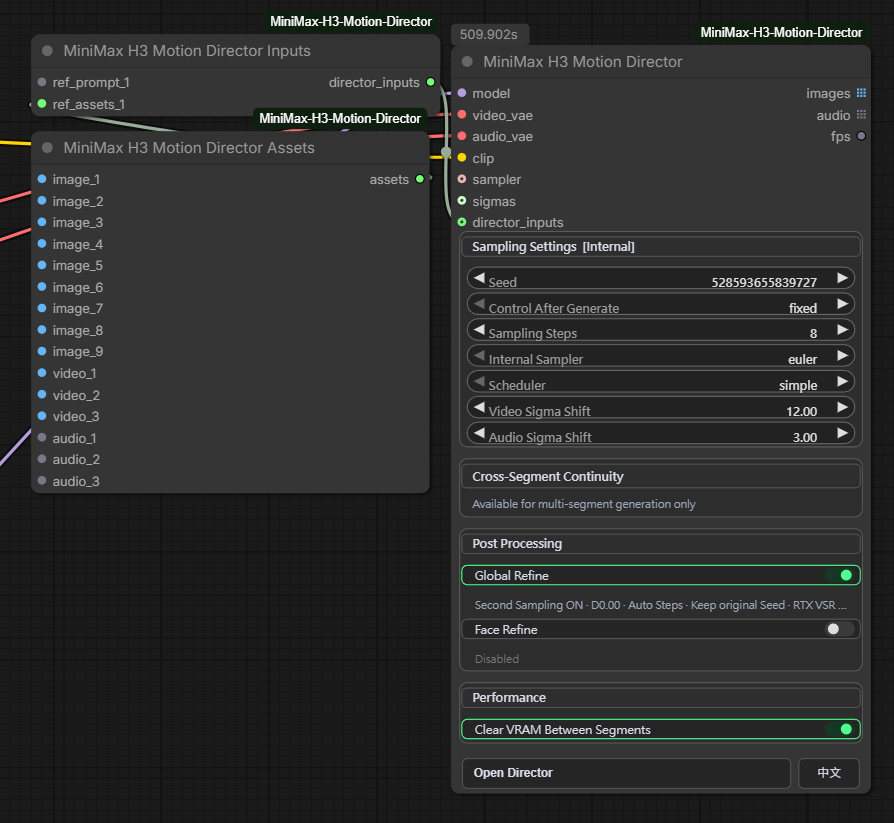Viewport: 894px width, 823px height.
Task: Click the audio_2 input socket dot
Action: [x=42, y=459]
